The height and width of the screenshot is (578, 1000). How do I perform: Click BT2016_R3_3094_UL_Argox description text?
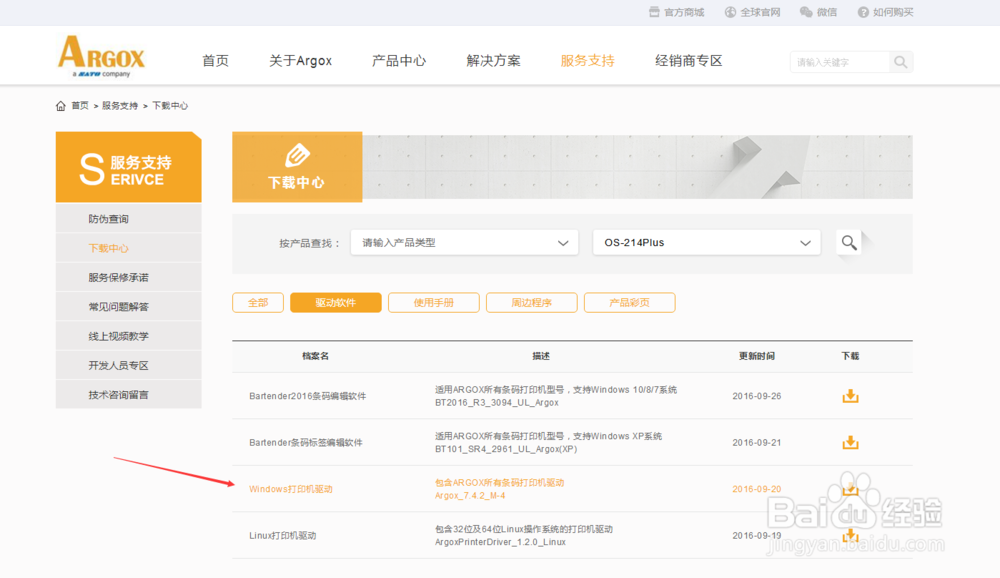[497, 403]
